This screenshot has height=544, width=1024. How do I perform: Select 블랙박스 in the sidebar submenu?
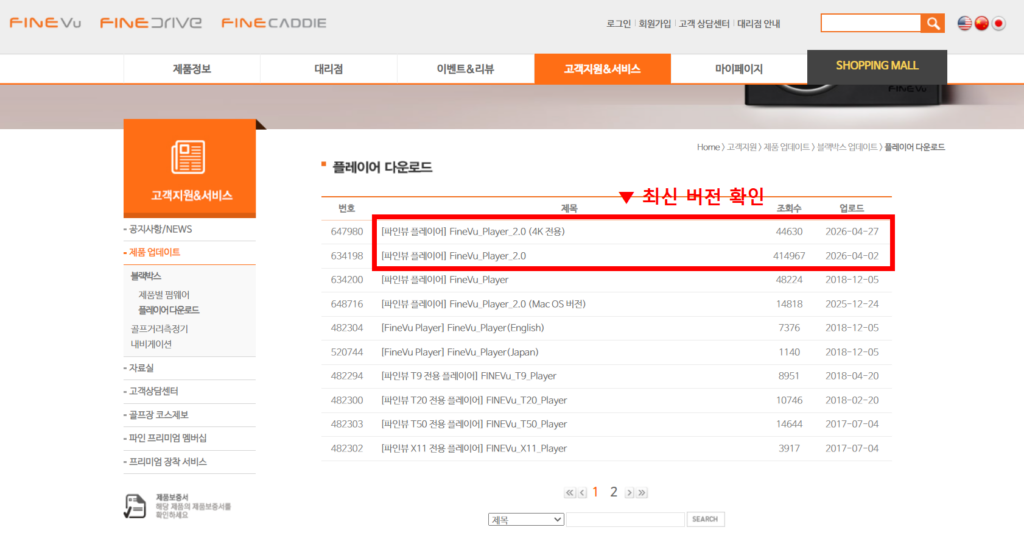click(146, 276)
